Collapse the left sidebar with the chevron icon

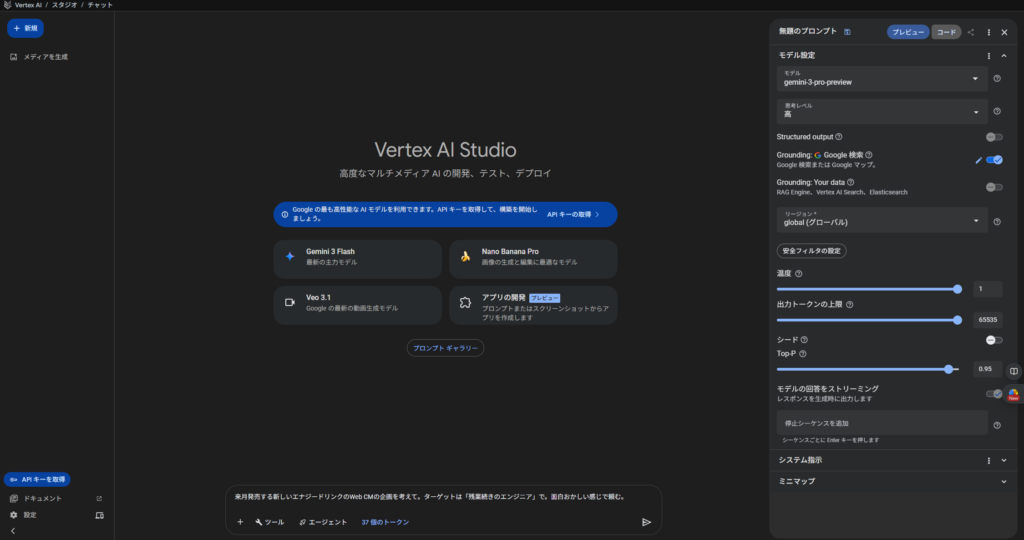point(13,531)
